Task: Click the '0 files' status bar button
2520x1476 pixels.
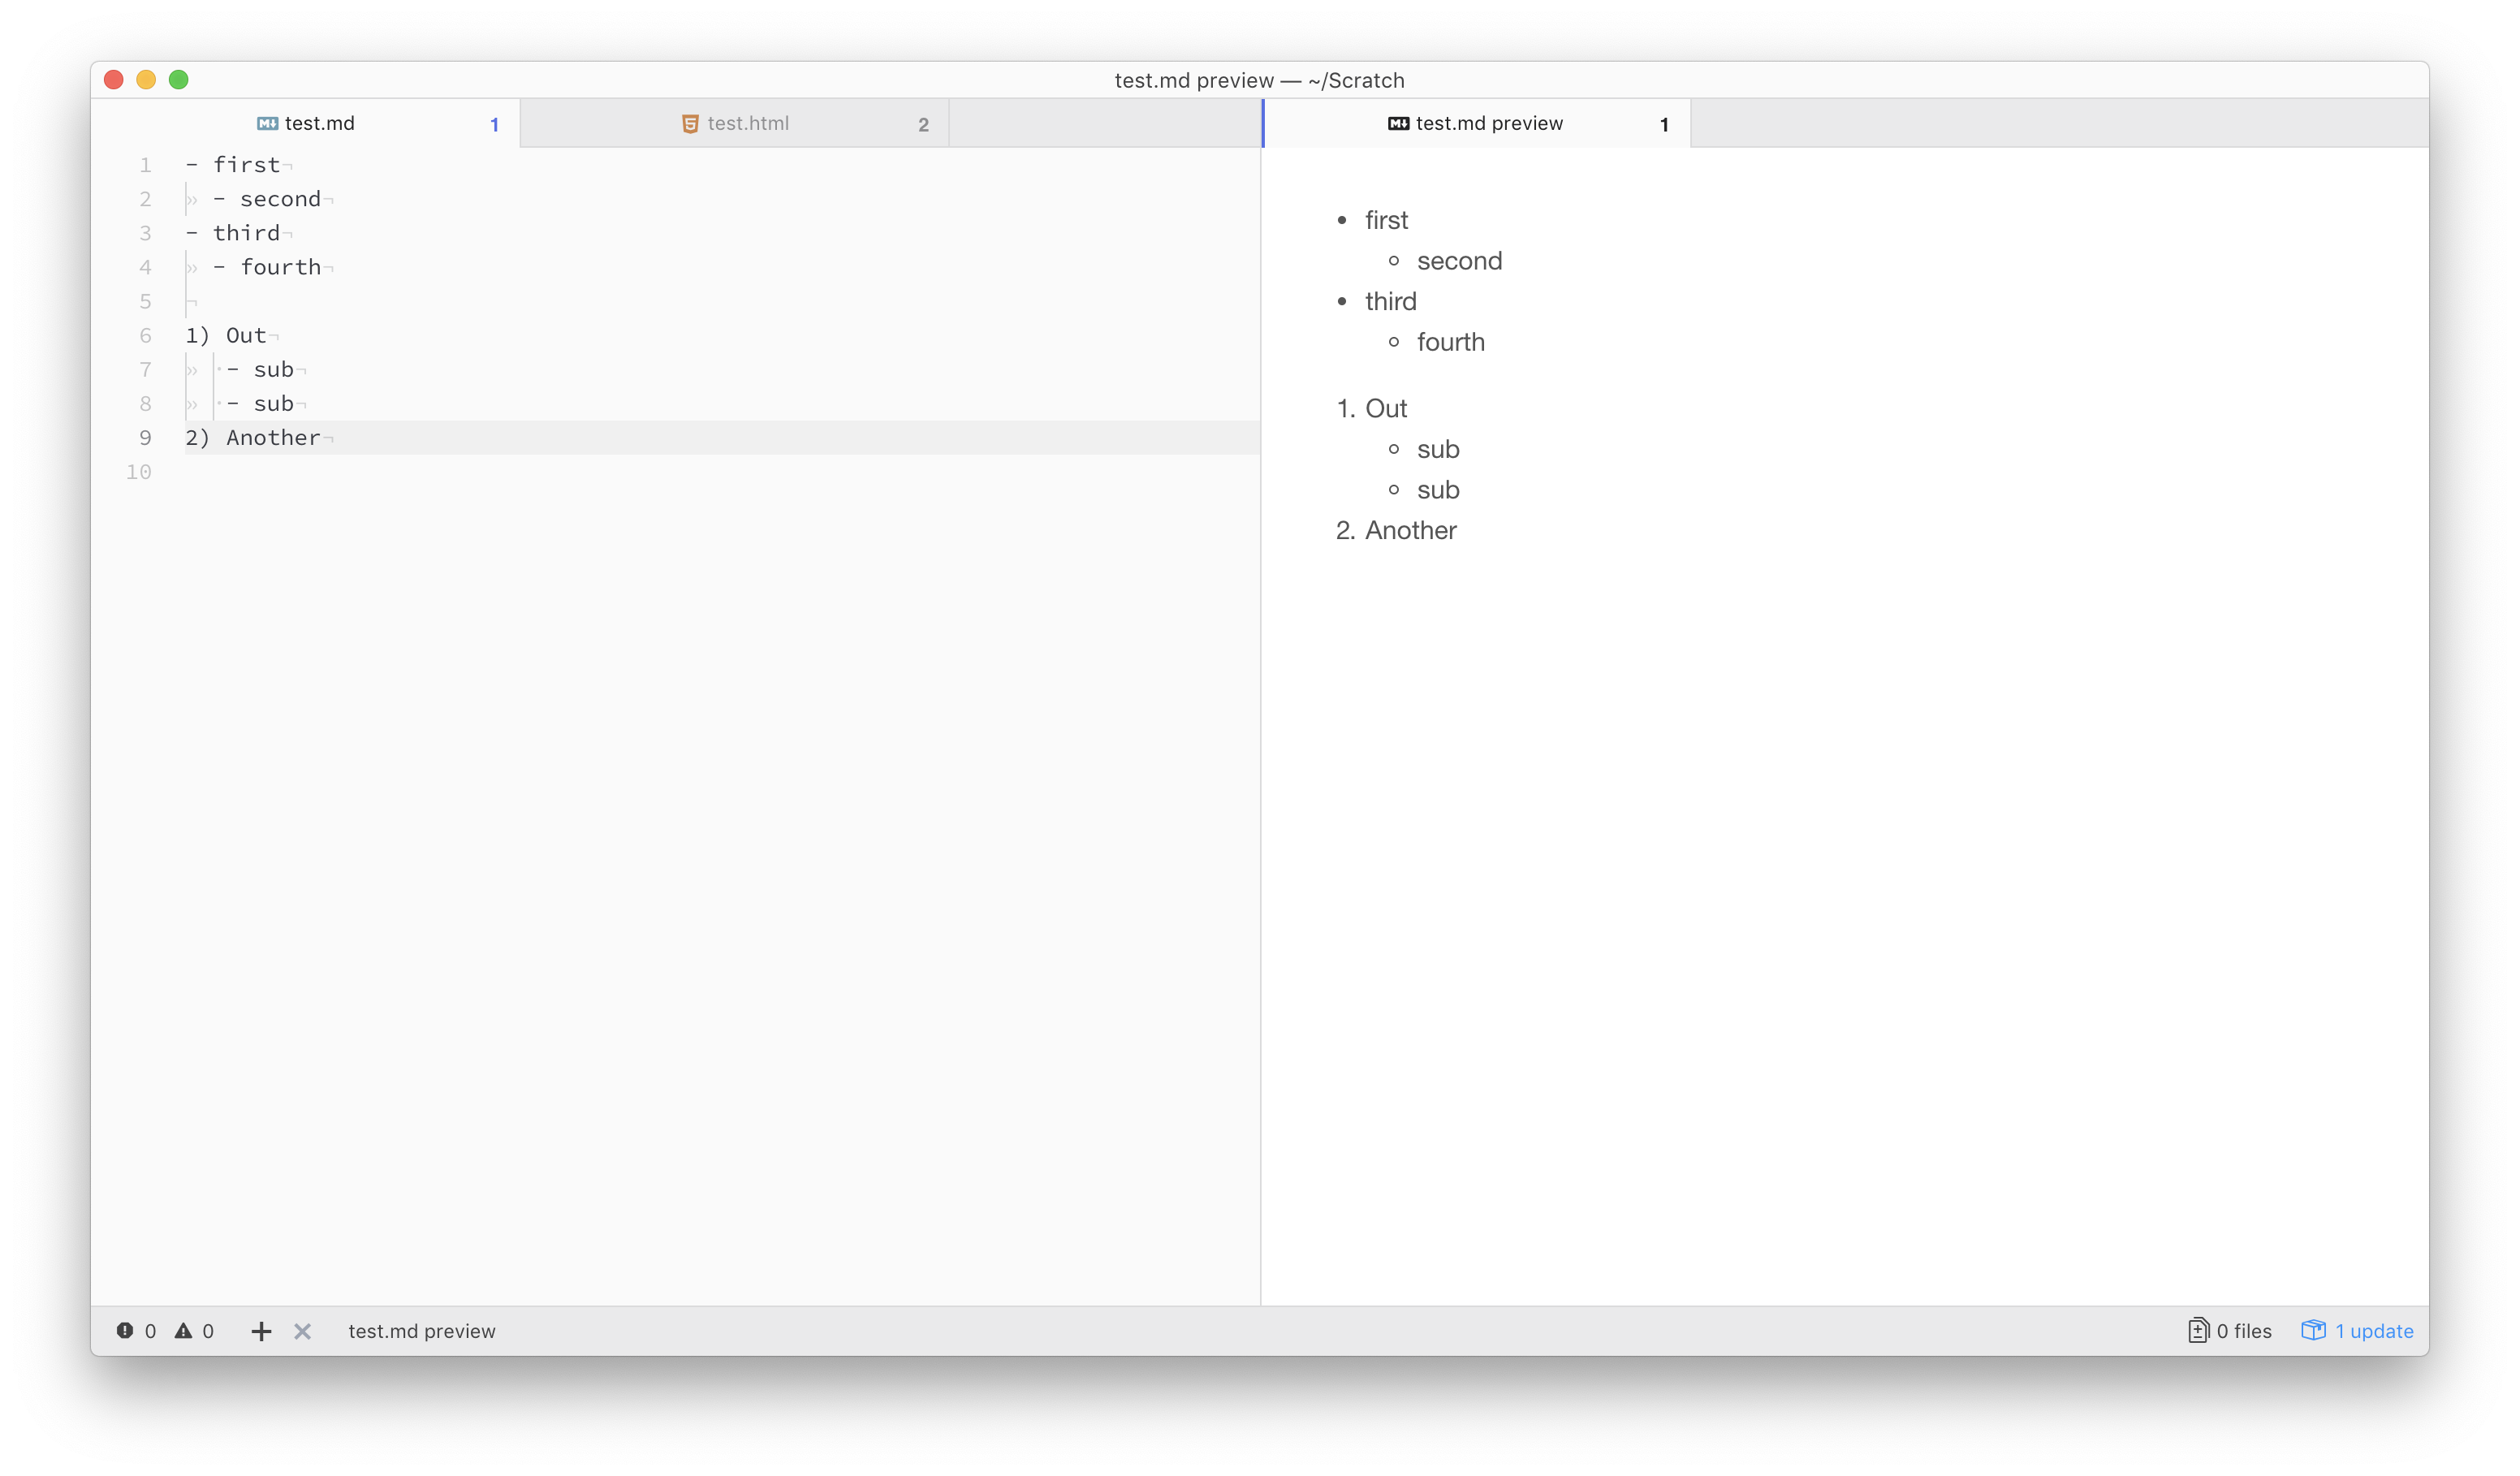Action: tap(2243, 1331)
